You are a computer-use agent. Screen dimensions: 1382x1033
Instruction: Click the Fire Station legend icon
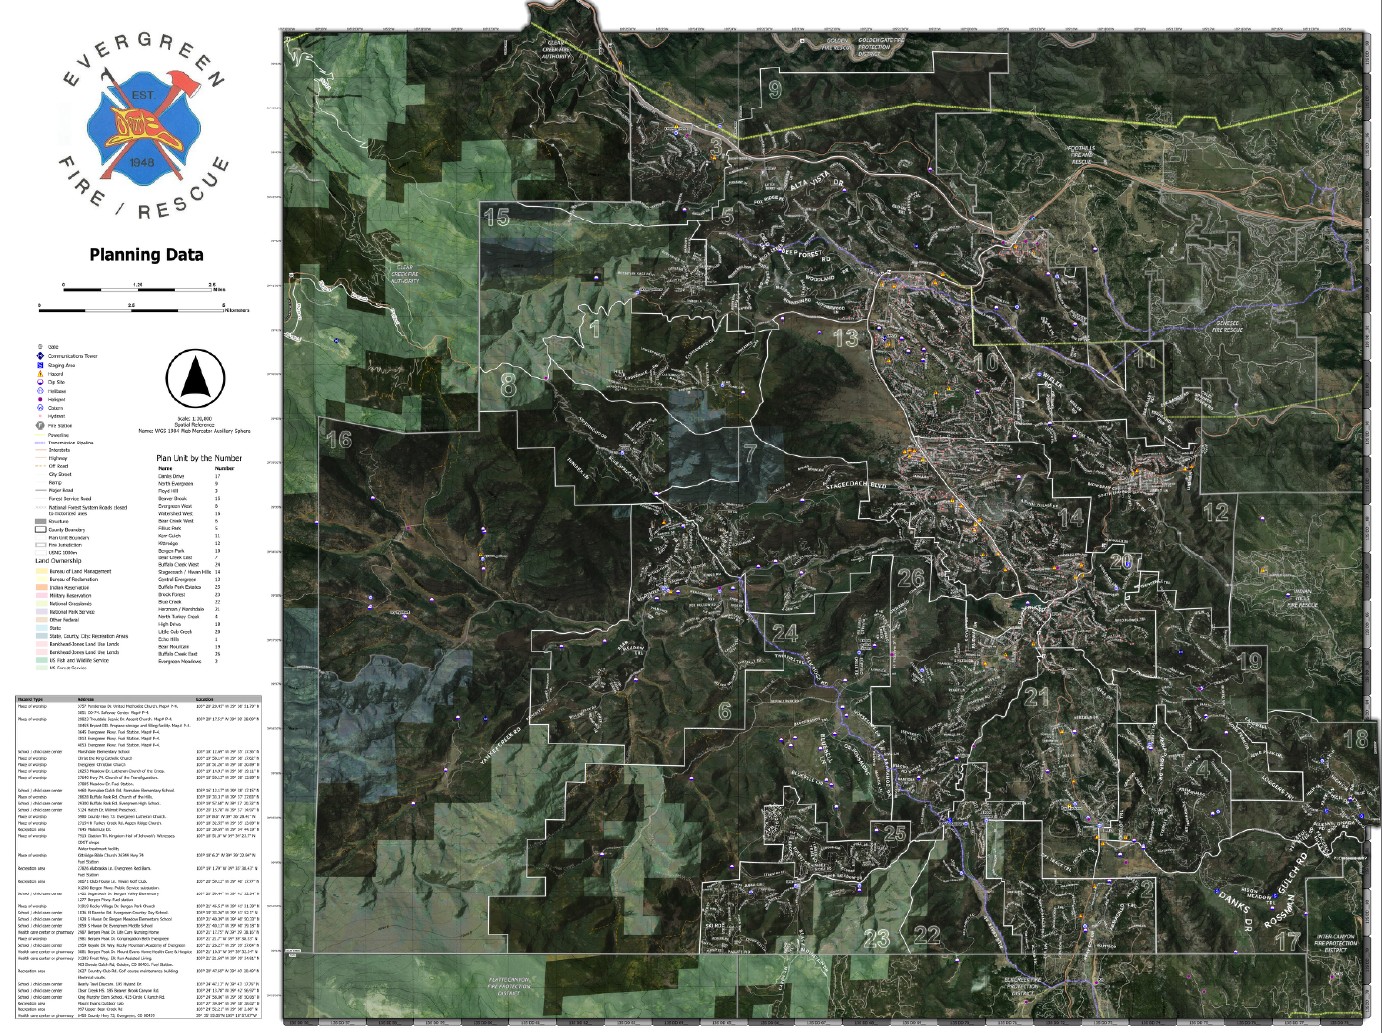coord(40,425)
